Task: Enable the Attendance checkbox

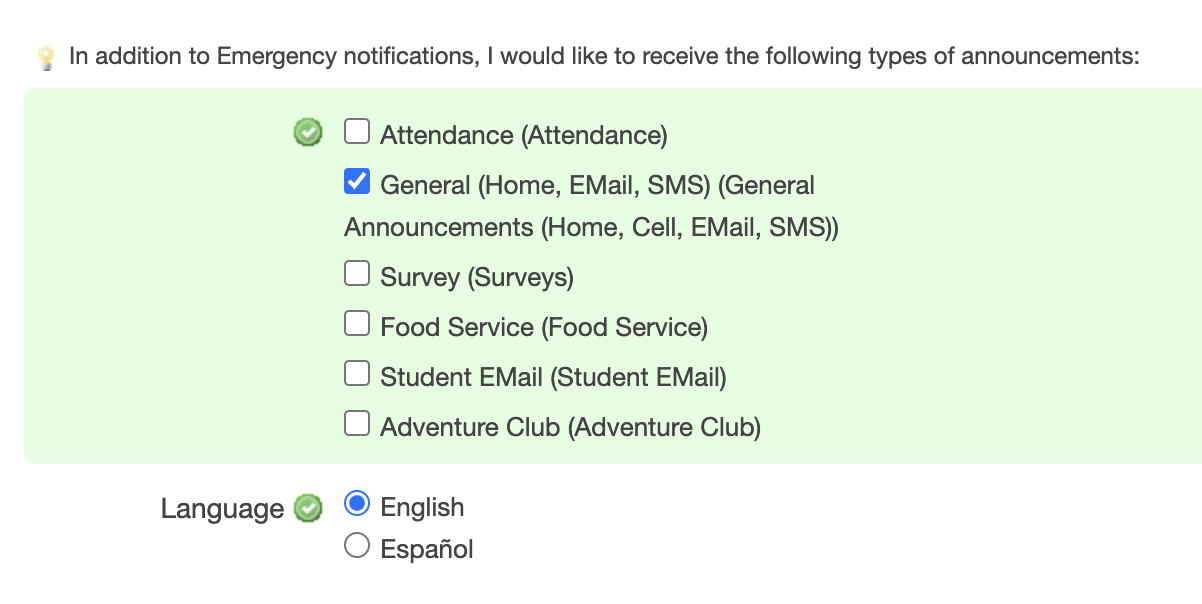Action: pos(357,131)
